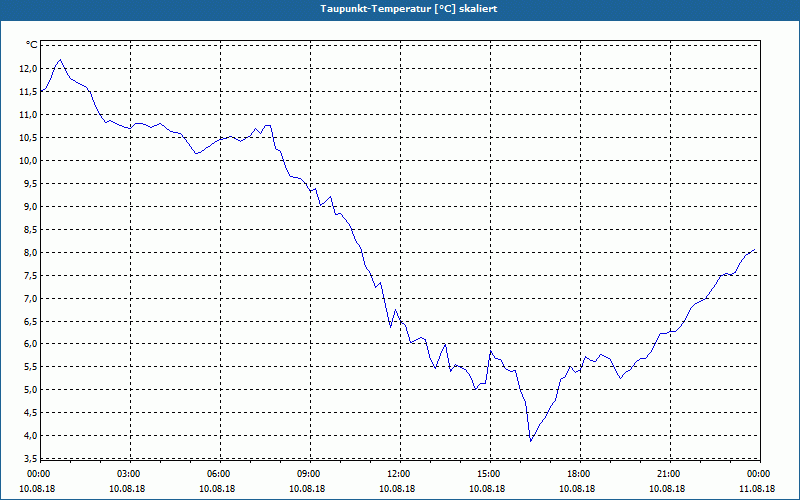Click the 00:00 label at the axis start
Viewport: 800px width, 500px height.
pyautogui.click(x=37, y=474)
